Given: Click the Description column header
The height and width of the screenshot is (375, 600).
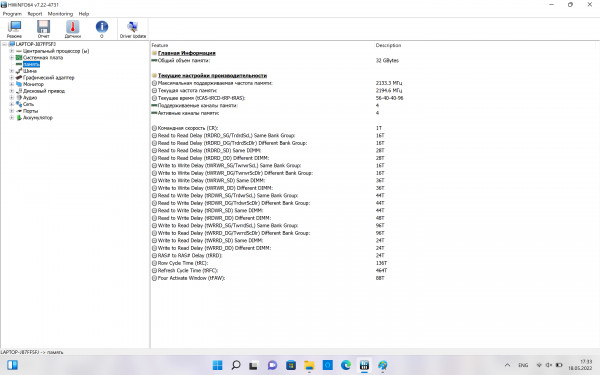Looking at the screenshot, I should [x=388, y=45].
